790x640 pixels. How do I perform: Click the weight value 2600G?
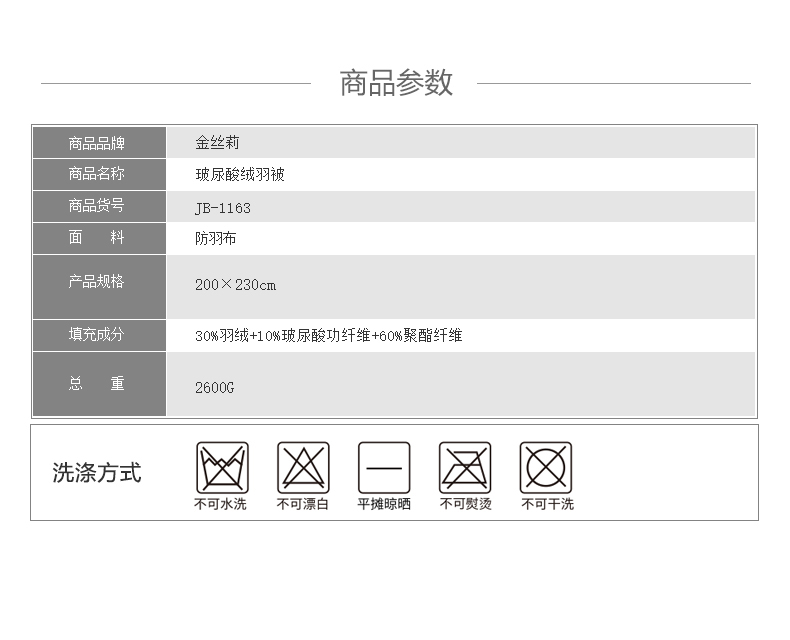tap(215, 388)
